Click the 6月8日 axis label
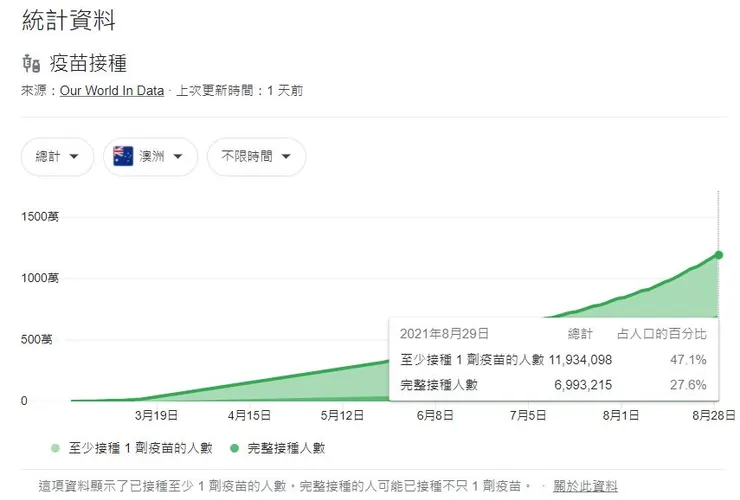The height and width of the screenshot is (500, 740). coord(435,415)
